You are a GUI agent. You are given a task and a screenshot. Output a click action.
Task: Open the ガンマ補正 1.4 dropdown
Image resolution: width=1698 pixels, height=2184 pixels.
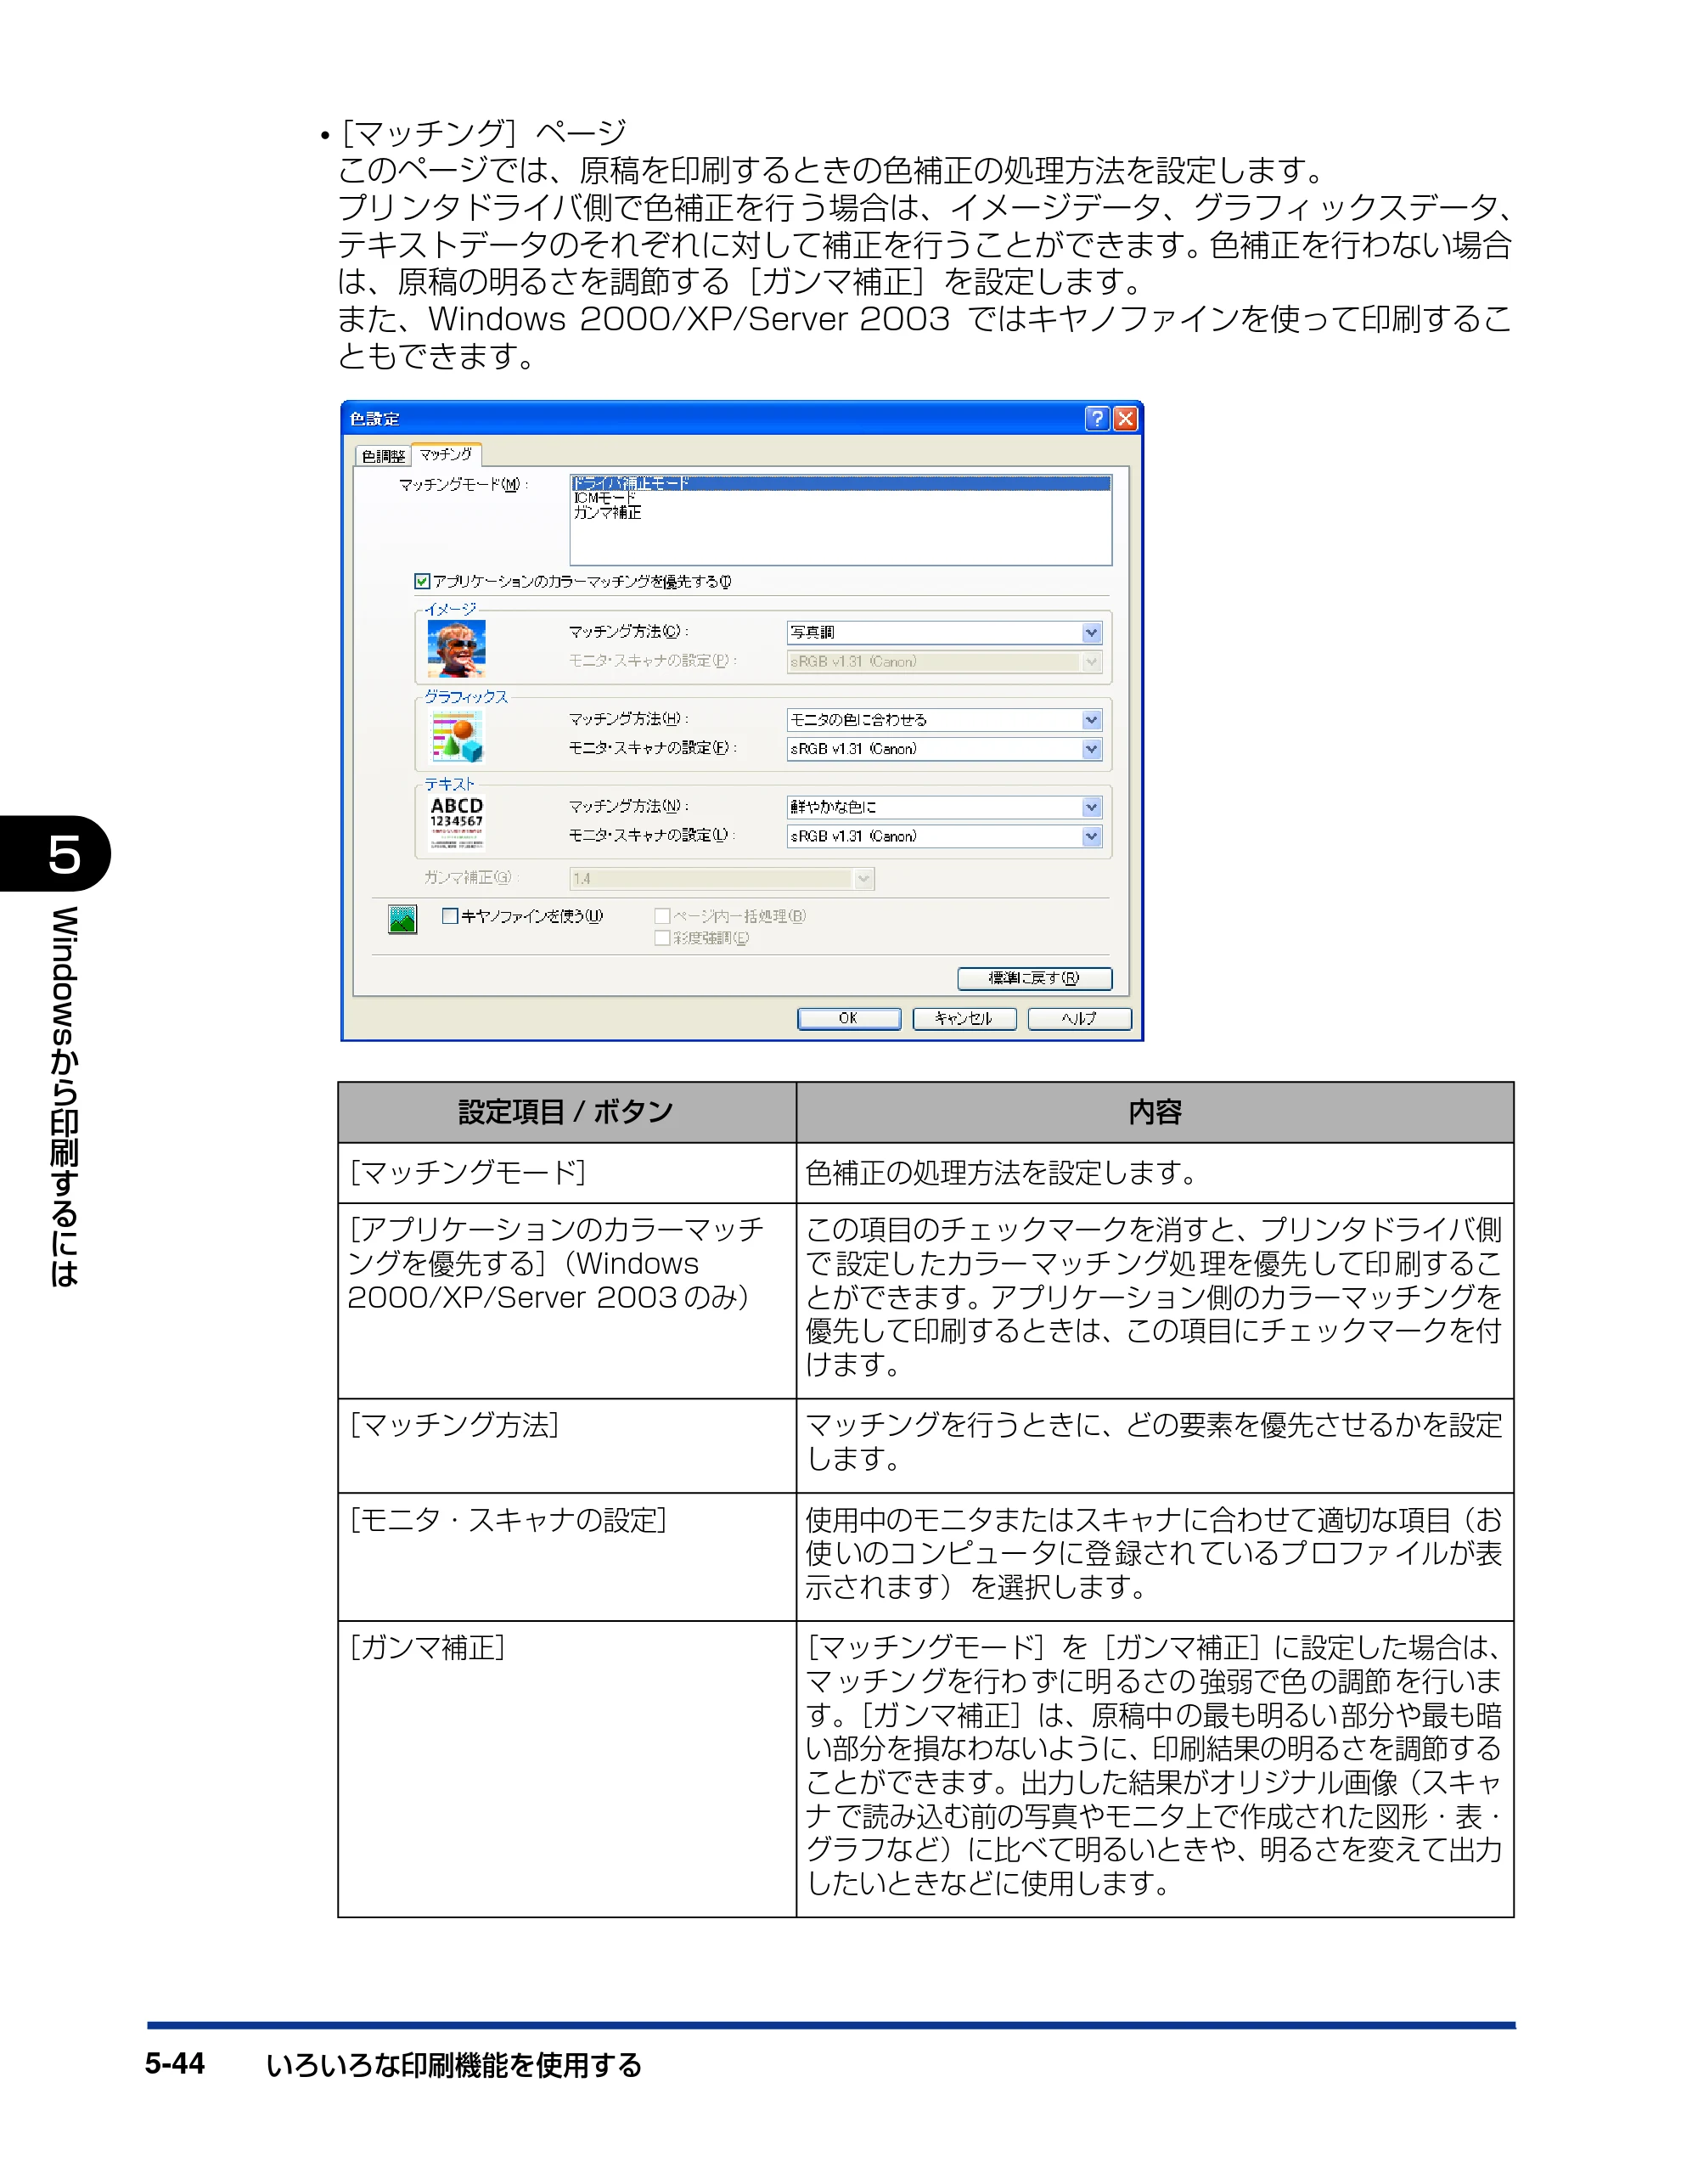tap(722, 878)
